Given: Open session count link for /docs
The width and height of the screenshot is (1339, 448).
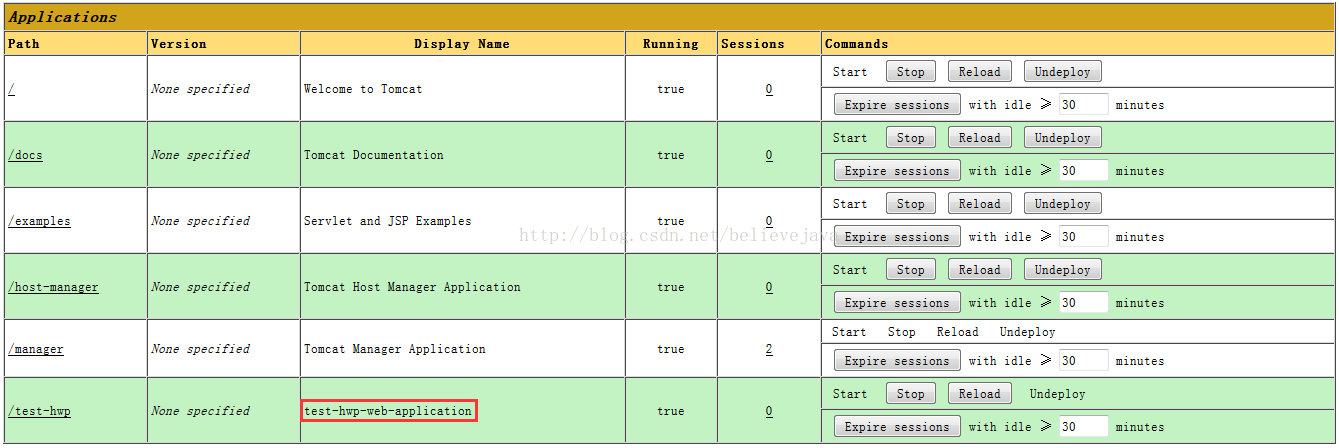Looking at the screenshot, I should (x=769, y=155).
